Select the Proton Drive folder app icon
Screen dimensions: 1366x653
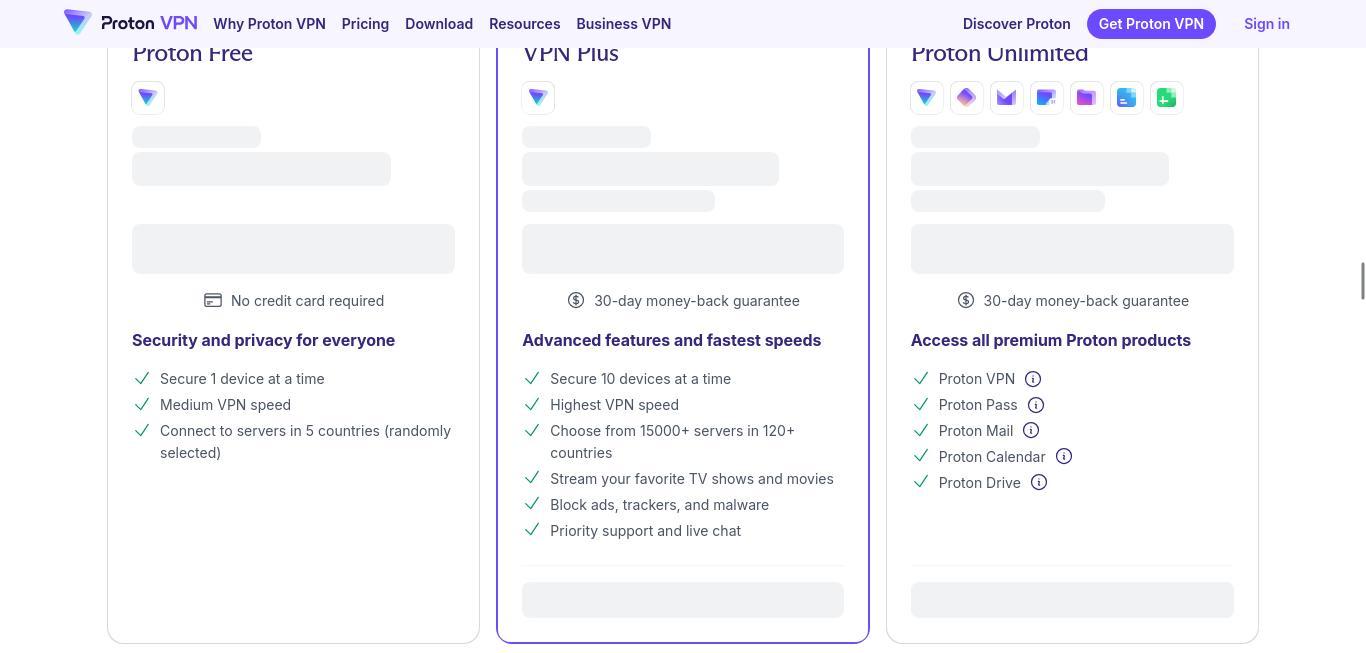[1086, 98]
